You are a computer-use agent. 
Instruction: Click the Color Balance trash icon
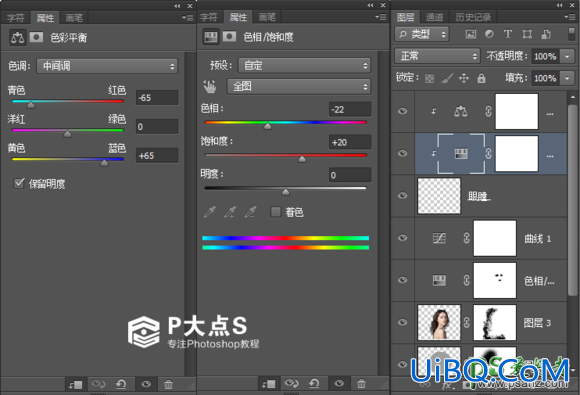tap(168, 385)
